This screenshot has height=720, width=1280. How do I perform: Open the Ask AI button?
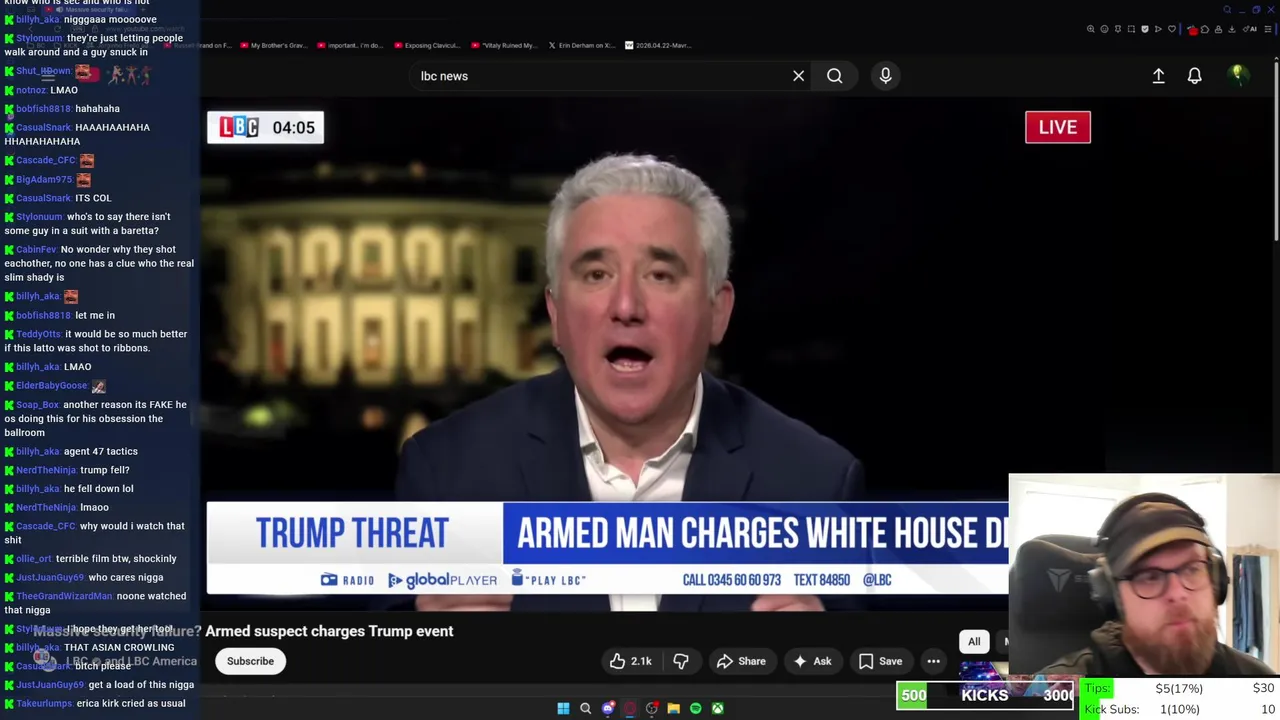(811, 661)
